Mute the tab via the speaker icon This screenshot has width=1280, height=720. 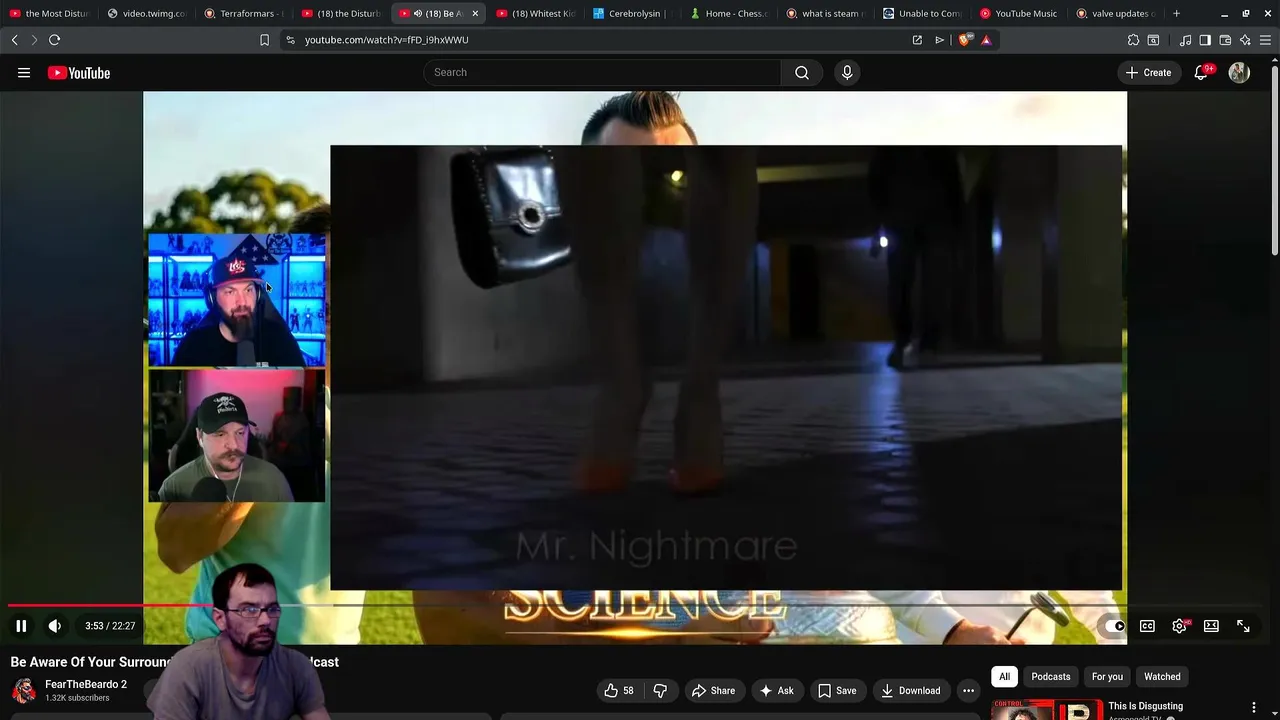pos(418,13)
